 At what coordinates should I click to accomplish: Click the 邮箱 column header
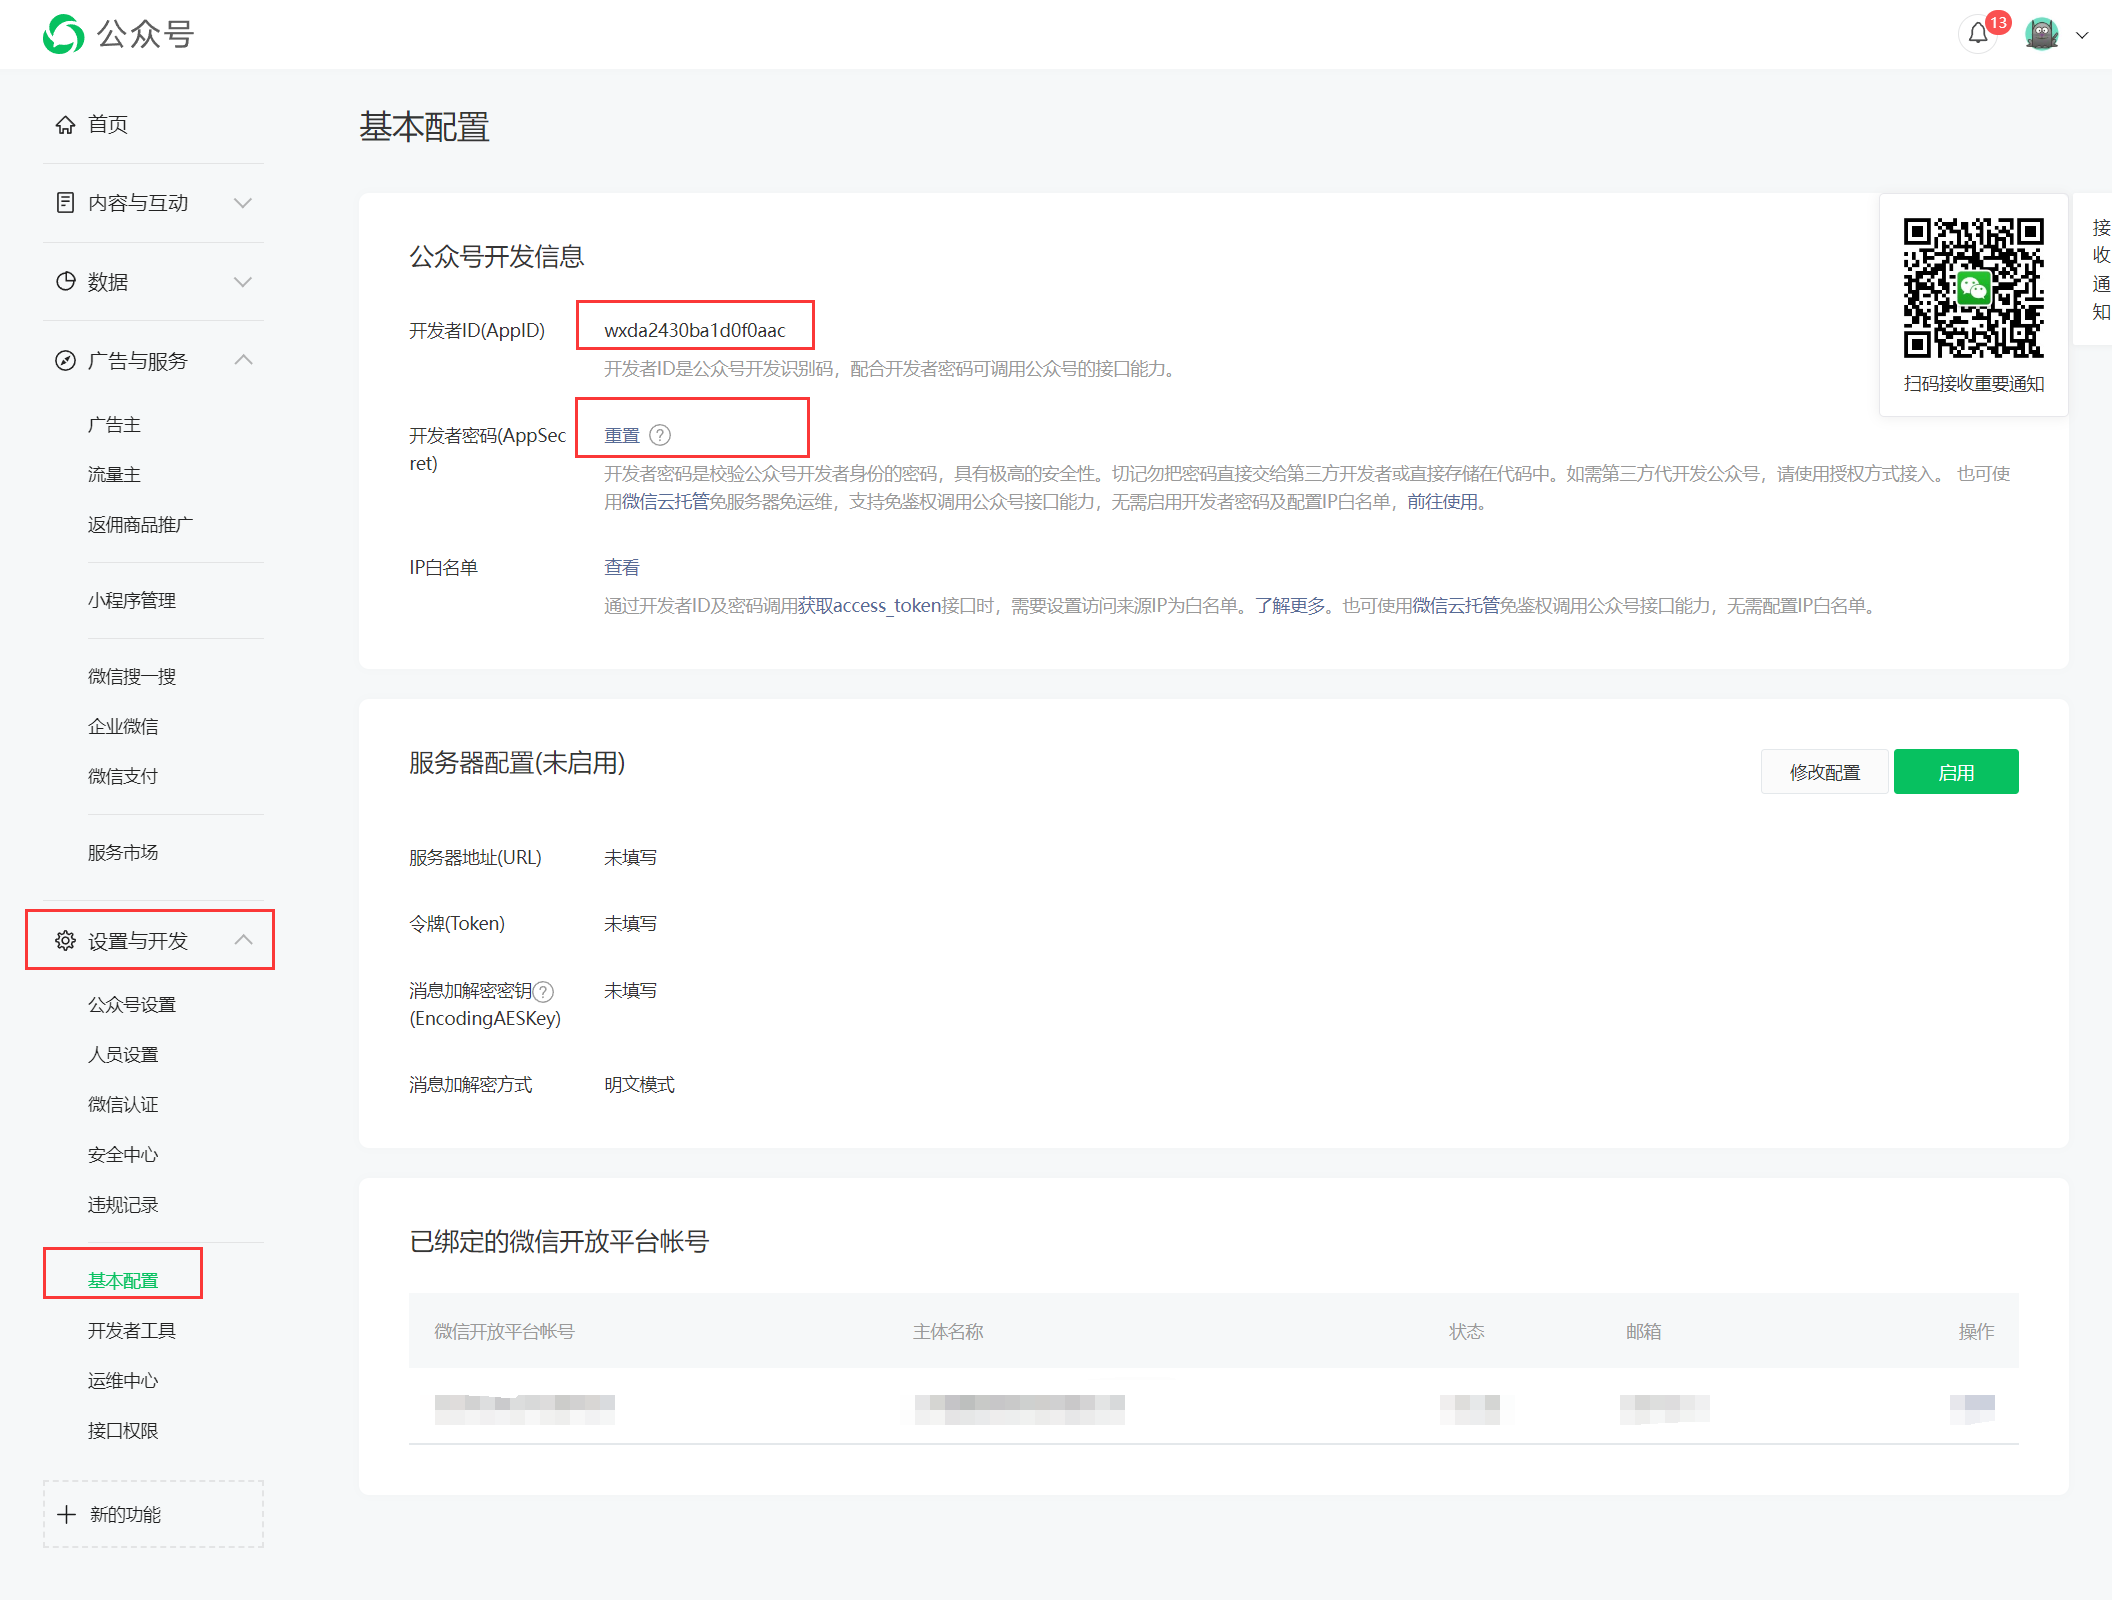click(x=1643, y=1332)
